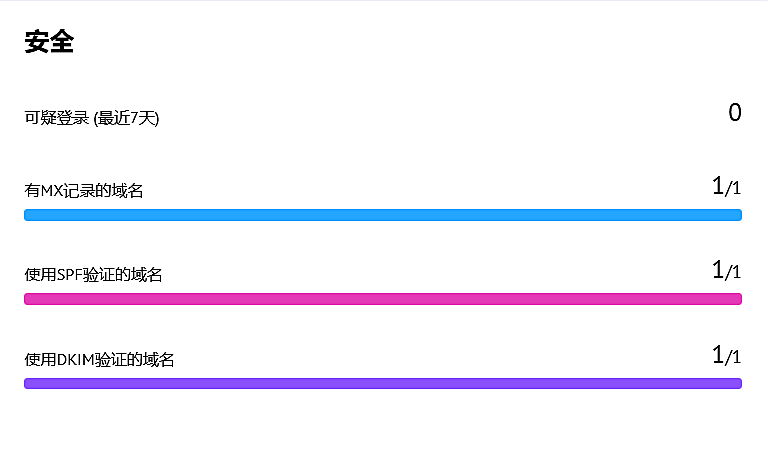
Task: Click the /1 denominator for SPF domains
Action: [x=734, y=273]
